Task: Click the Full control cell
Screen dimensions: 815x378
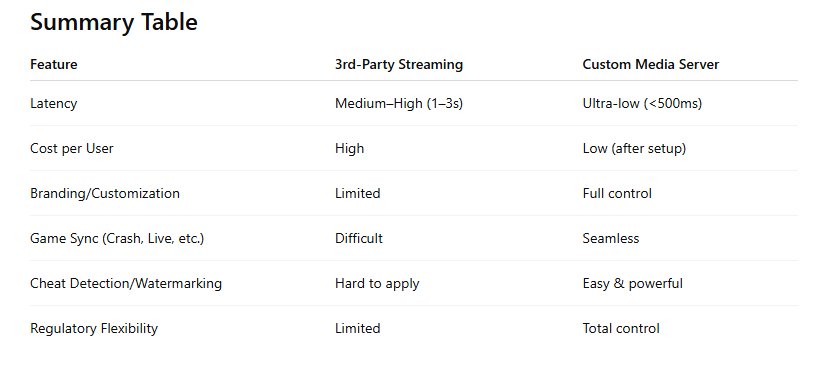Action: pyautogui.click(x=617, y=193)
